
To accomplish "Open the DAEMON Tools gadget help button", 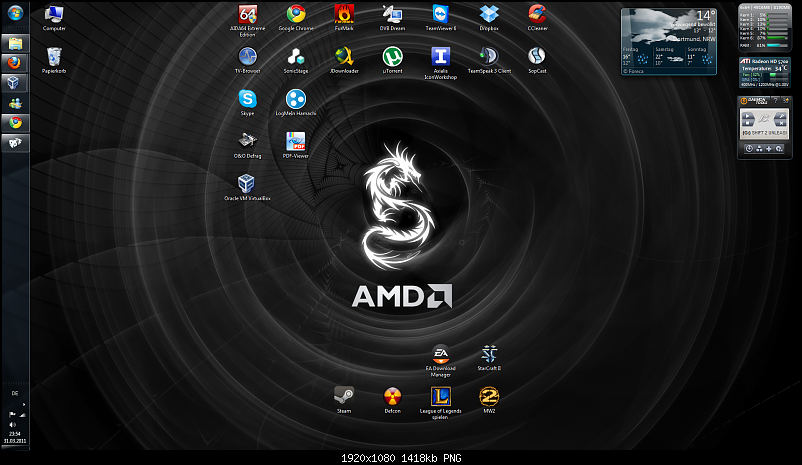I will [x=775, y=101].
